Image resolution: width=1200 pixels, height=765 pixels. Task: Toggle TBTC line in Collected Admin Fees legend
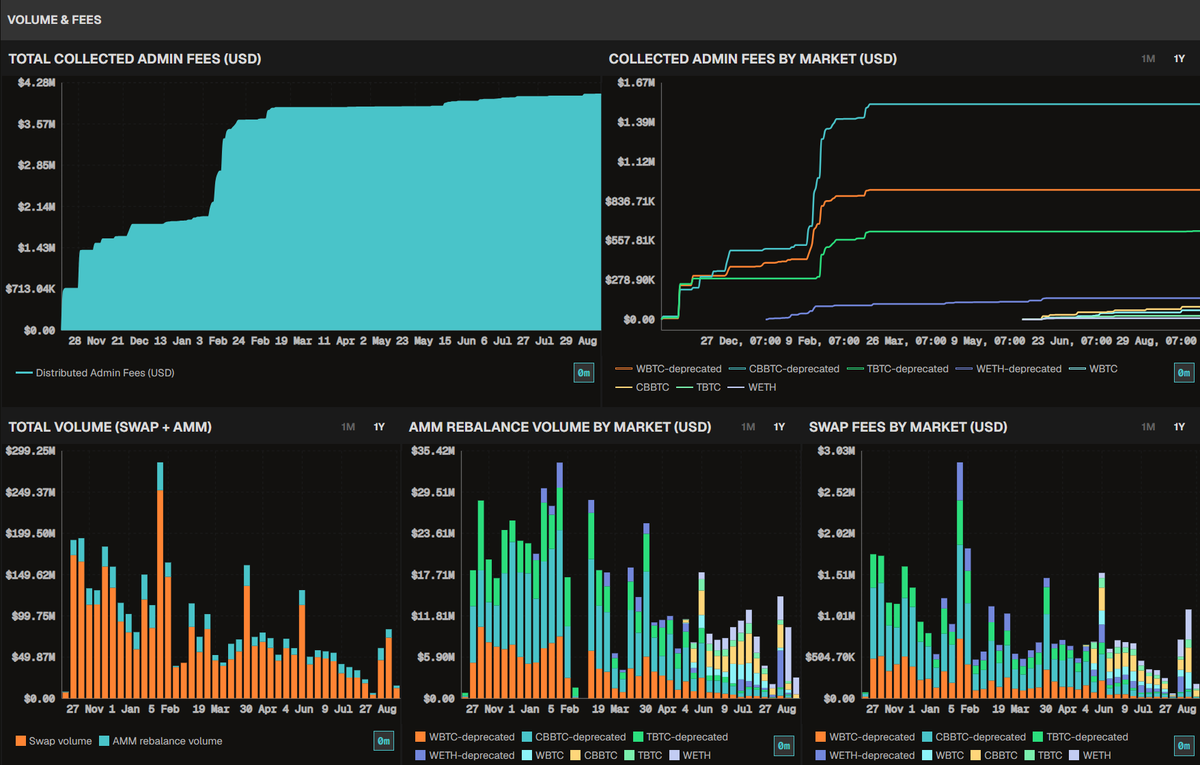[x=699, y=386]
